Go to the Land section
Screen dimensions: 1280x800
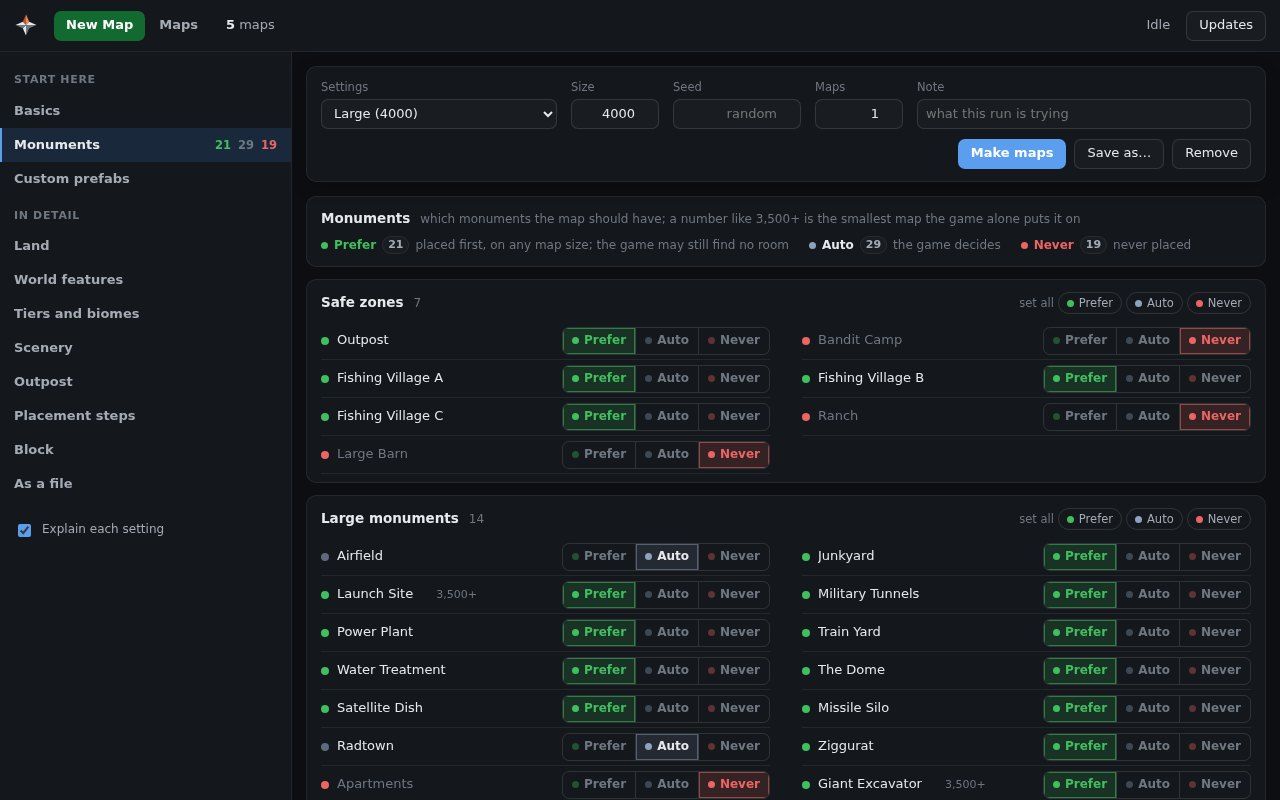tap(146, 246)
